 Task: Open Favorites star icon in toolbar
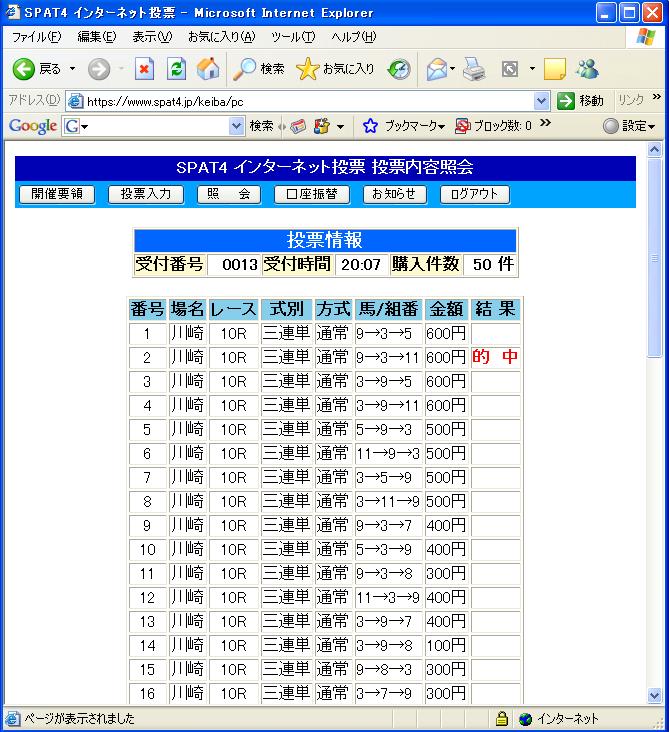tap(307, 69)
